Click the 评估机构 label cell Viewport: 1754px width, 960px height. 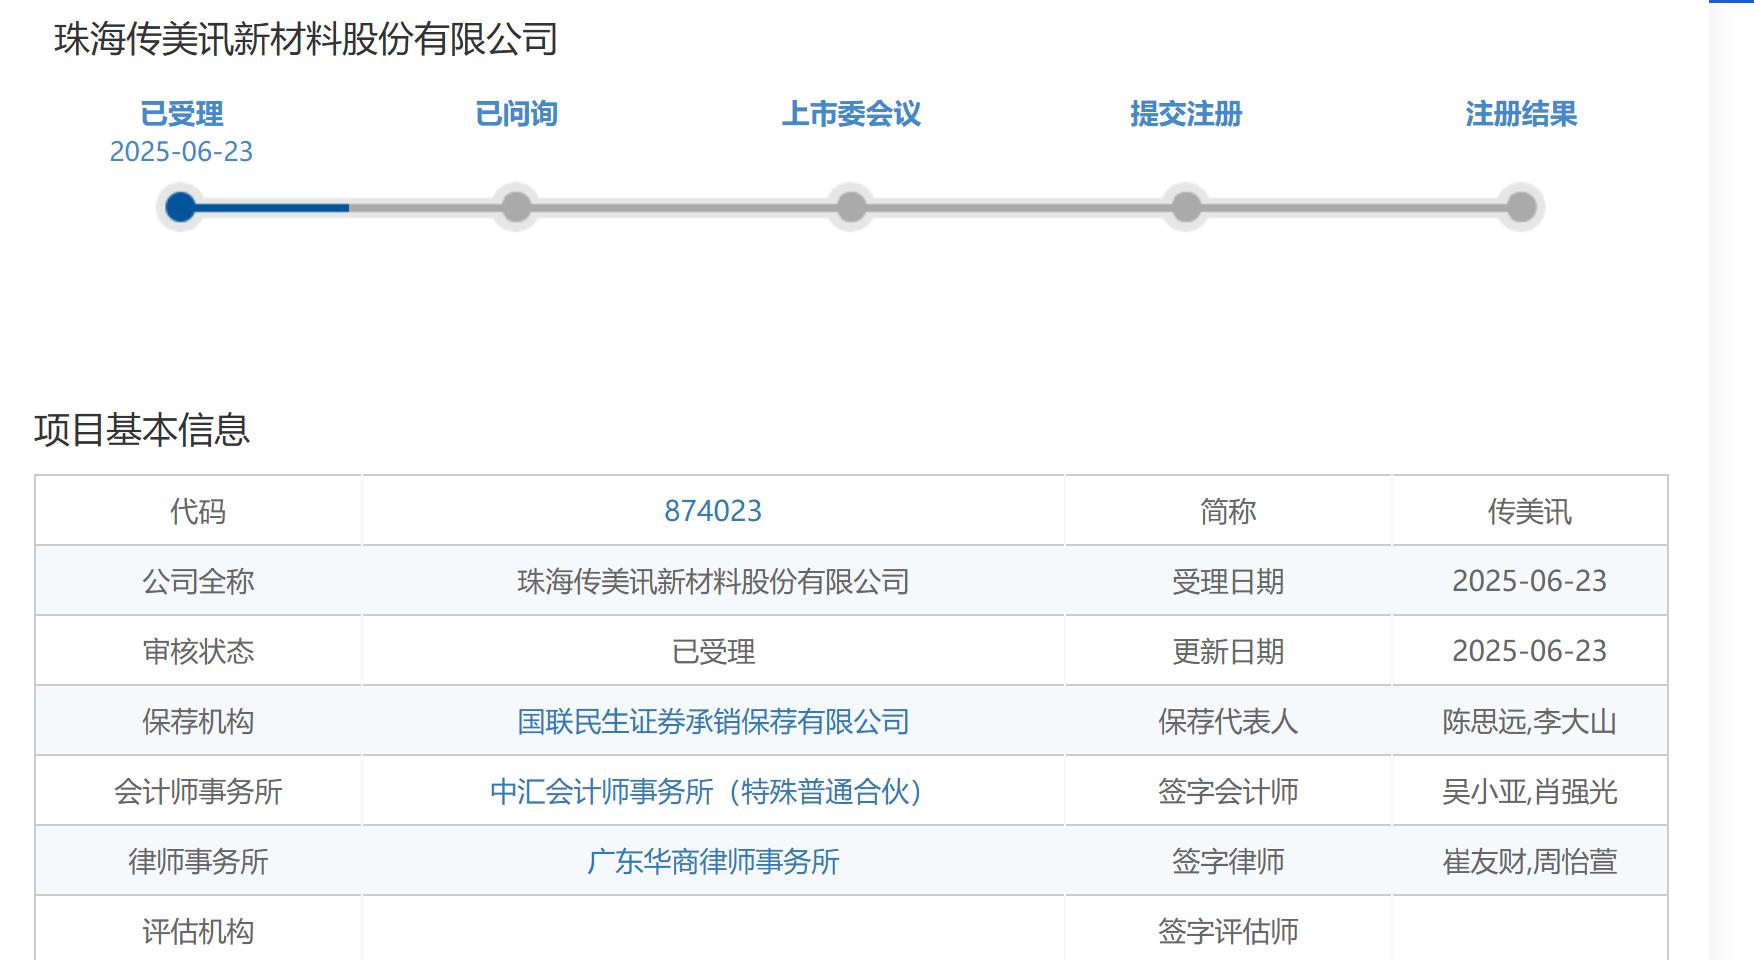(x=198, y=929)
